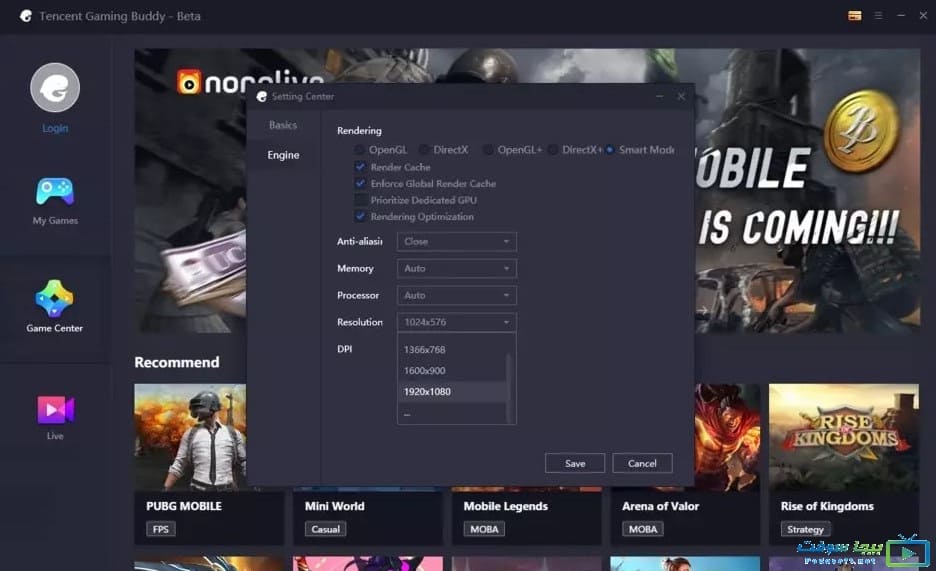Open the Anti-aliasing dropdown
This screenshot has width=936, height=571.
click(x=457, y=242)
